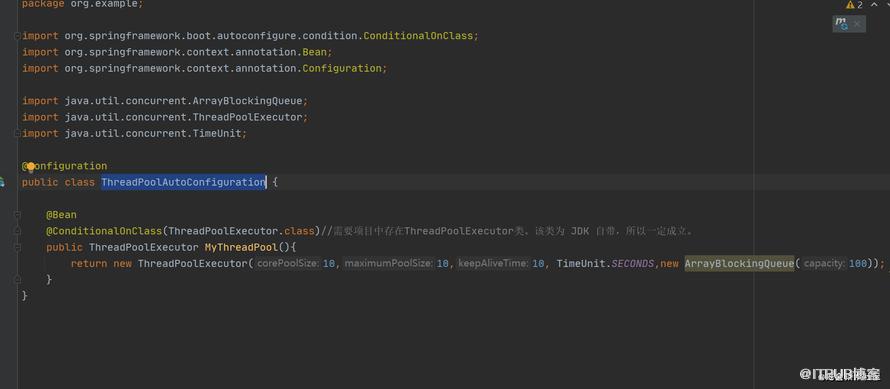Screen dimensions: 890x389
Task: Click the highlighted ArrayBlockingQueue constructor call
Action: (x=739, y=263)
